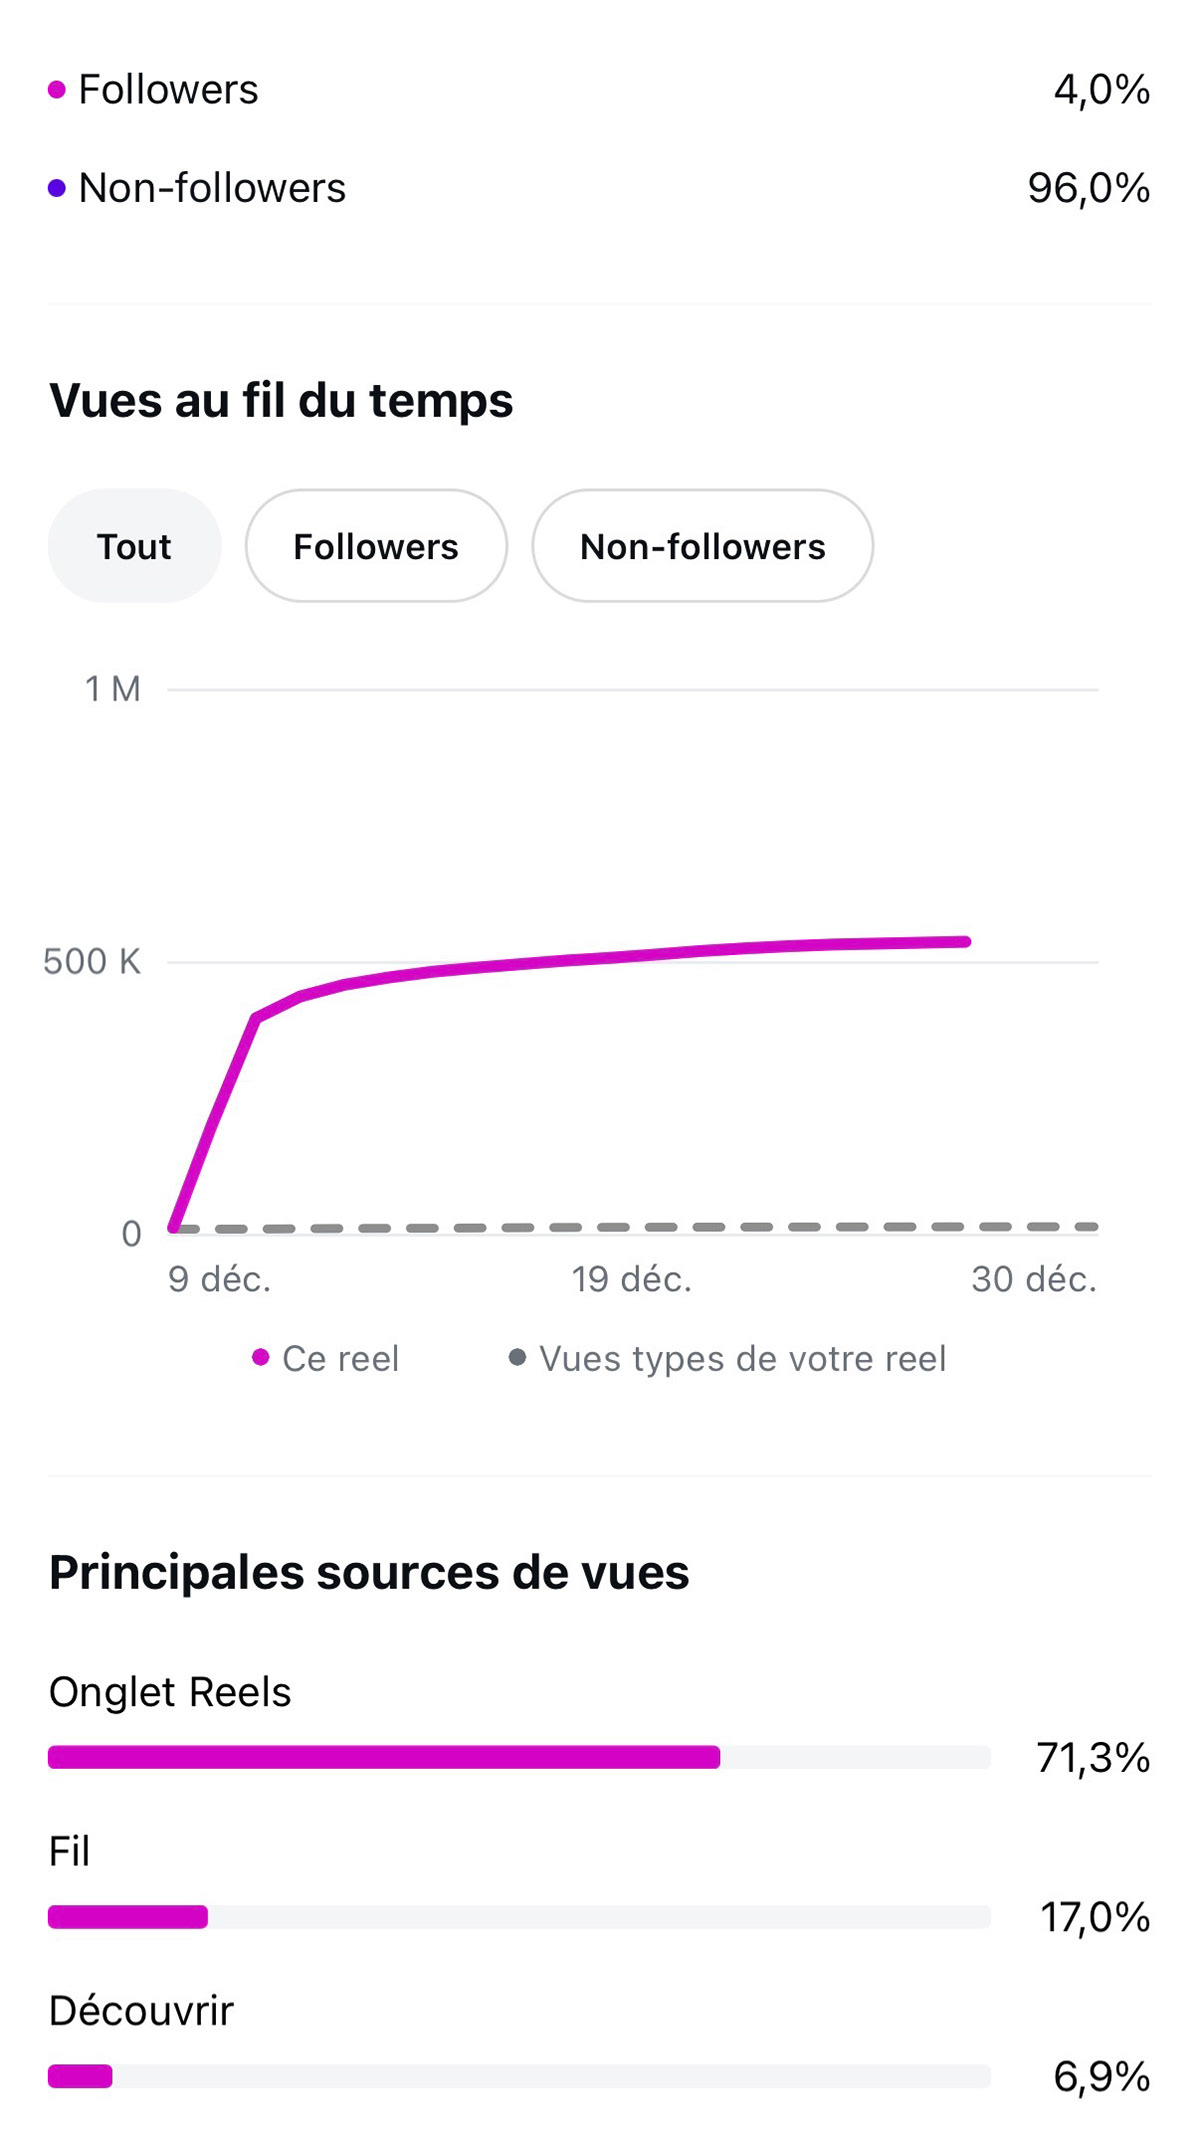Tap the Fil source progress bar
This screenshot has height=2129, width=1200.
519,1917
